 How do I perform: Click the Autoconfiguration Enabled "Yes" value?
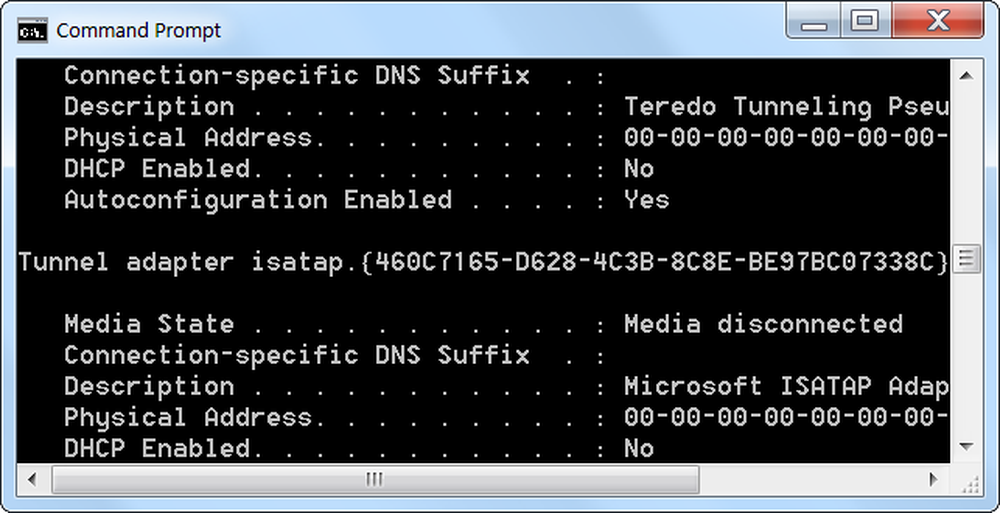click(647, 200)
